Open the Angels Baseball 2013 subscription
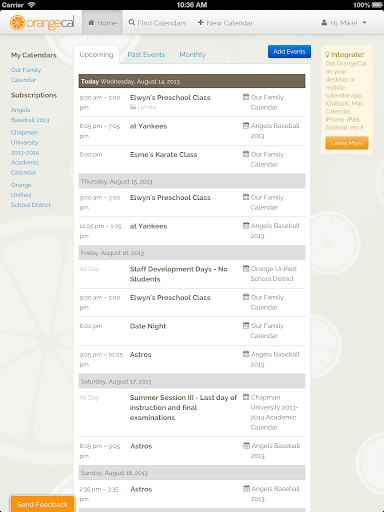Viewport: 384px width, 512px height. (x=30, y=115)
